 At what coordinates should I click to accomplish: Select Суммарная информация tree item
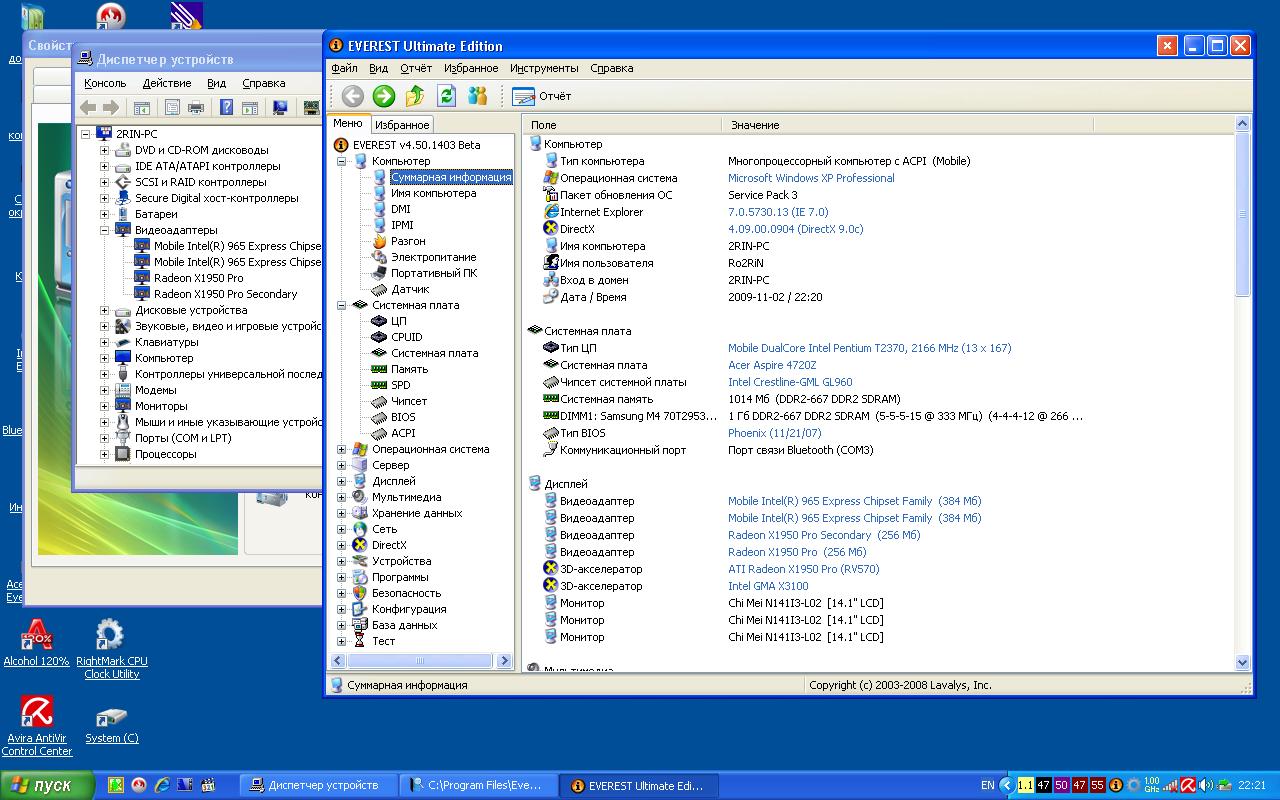(x=451, y=177)
